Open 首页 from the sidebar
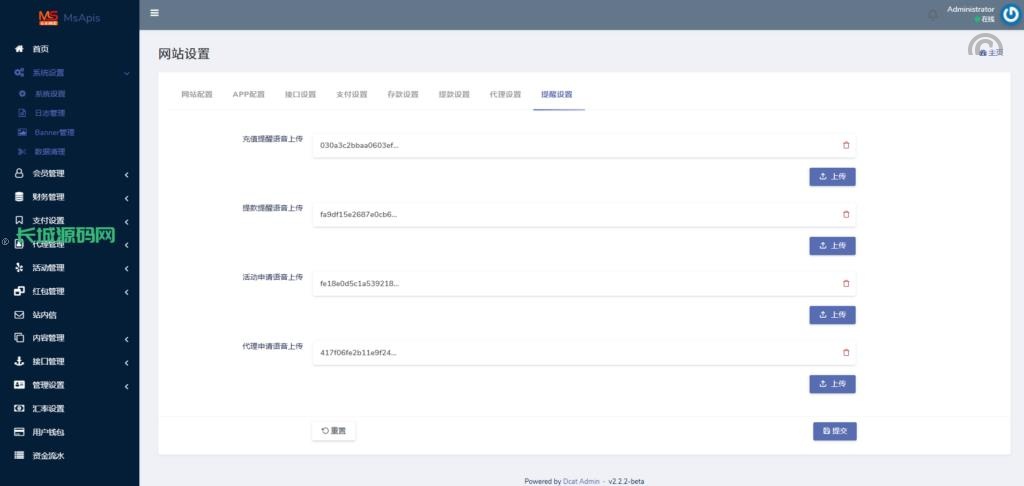 40,49
